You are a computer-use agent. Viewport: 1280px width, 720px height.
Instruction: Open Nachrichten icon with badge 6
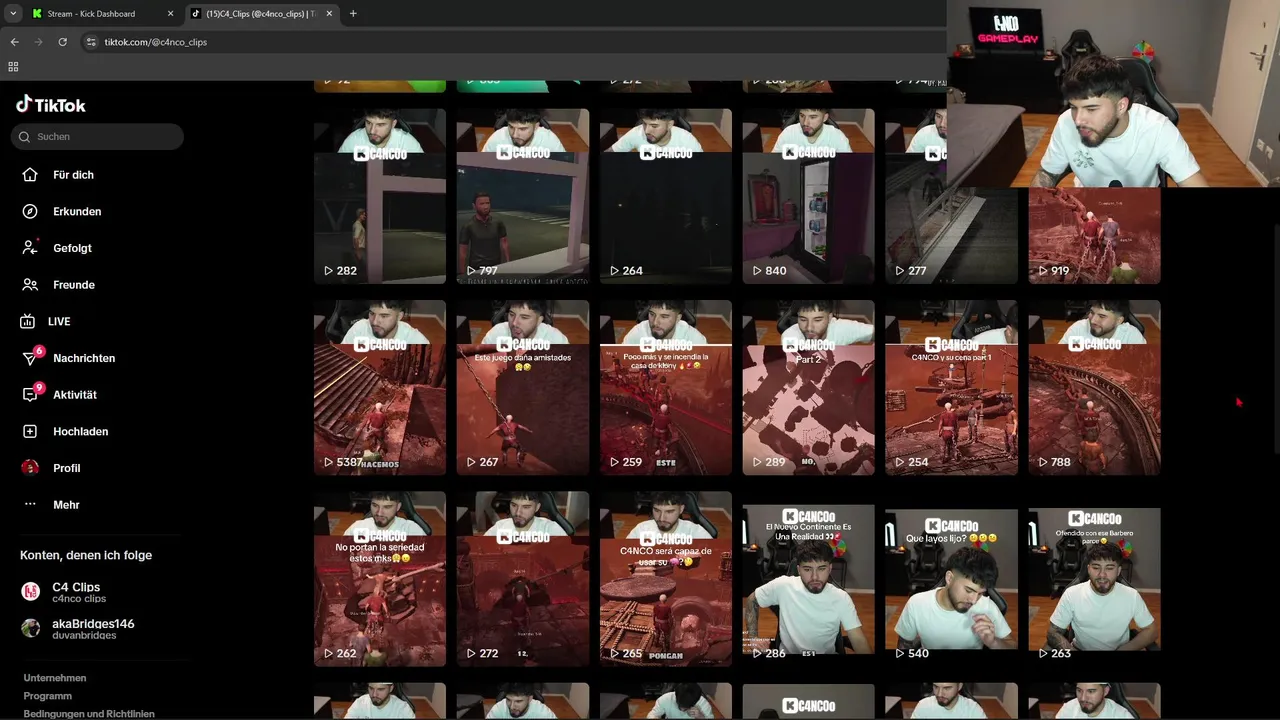coord(31,358)
